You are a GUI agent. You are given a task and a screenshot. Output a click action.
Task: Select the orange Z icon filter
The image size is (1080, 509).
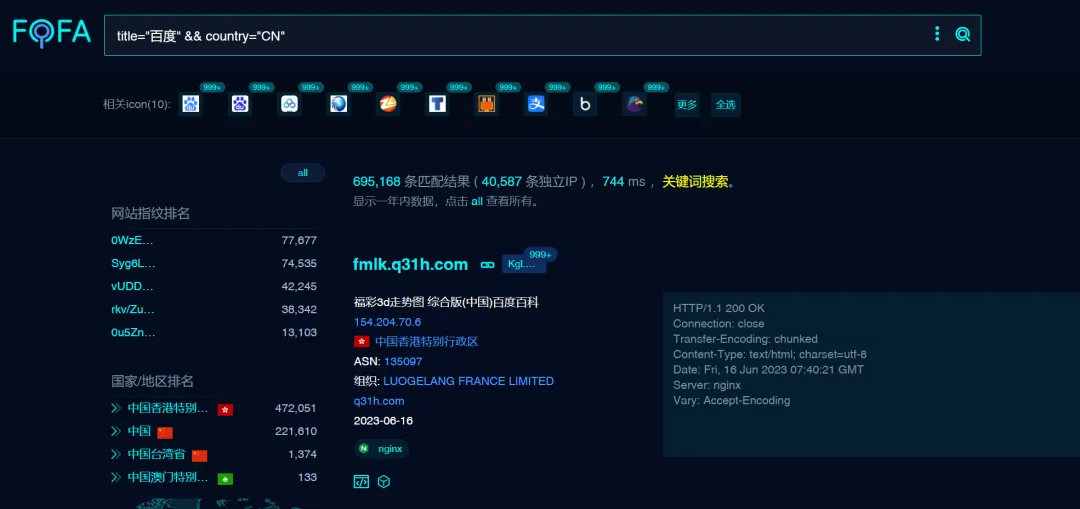[x=388, y=104]
